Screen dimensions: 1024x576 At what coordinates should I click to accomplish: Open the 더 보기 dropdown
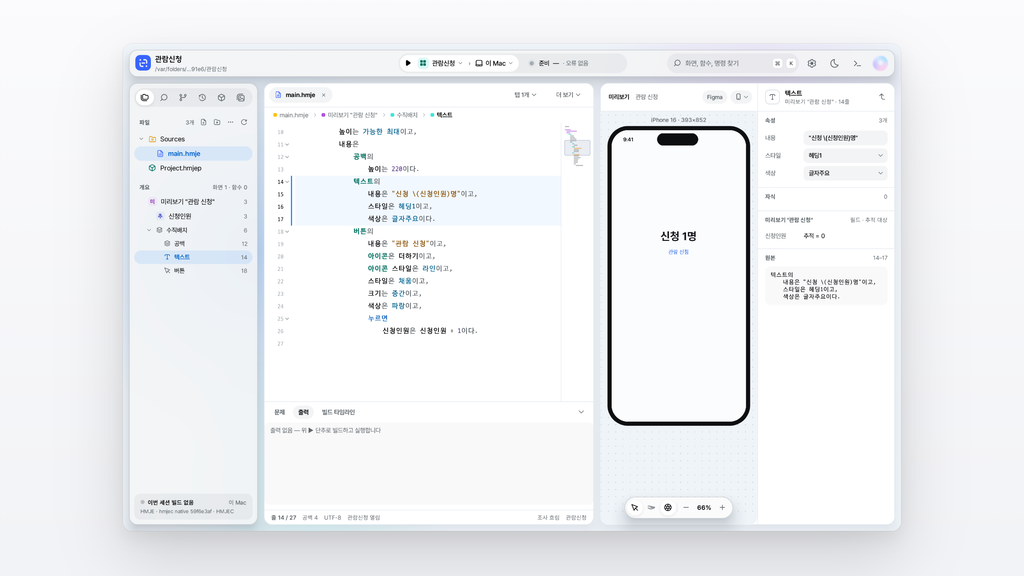click(x=568, y=95)
